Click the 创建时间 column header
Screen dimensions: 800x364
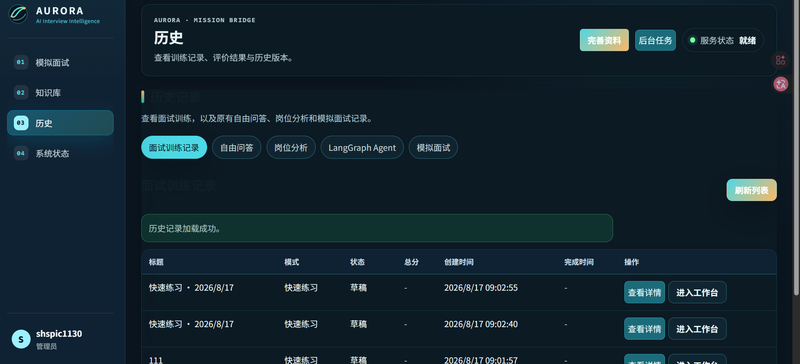[x=459, y=262]
